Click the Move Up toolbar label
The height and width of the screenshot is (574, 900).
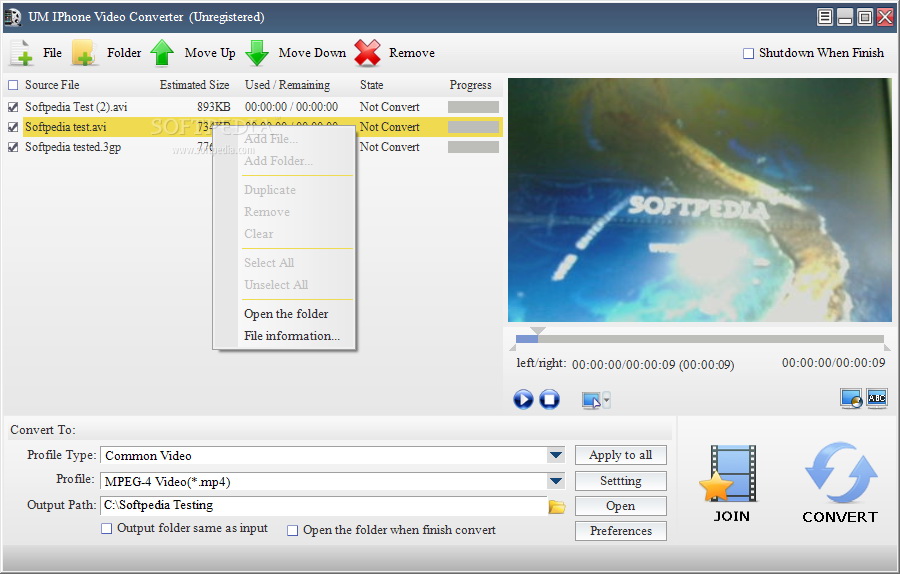pyautogui.click(x=210, y=53)
